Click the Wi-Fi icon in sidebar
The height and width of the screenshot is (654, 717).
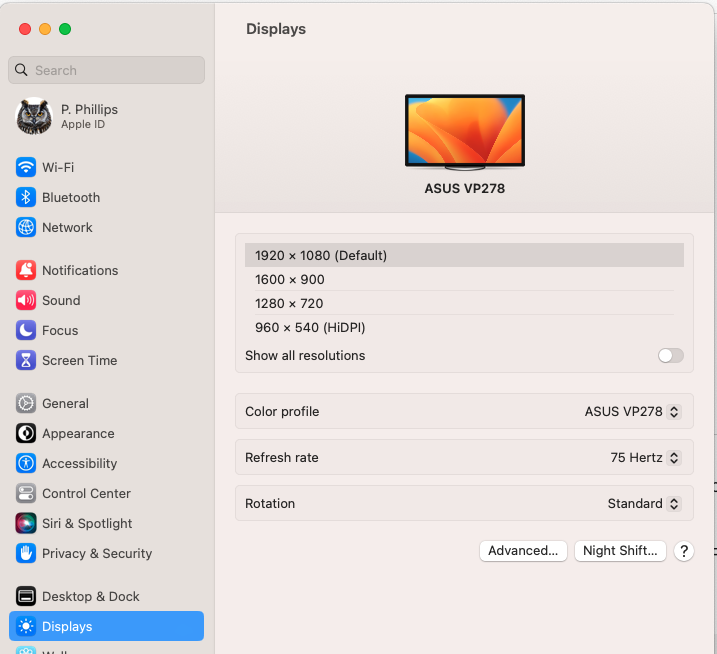pos(26,167)
